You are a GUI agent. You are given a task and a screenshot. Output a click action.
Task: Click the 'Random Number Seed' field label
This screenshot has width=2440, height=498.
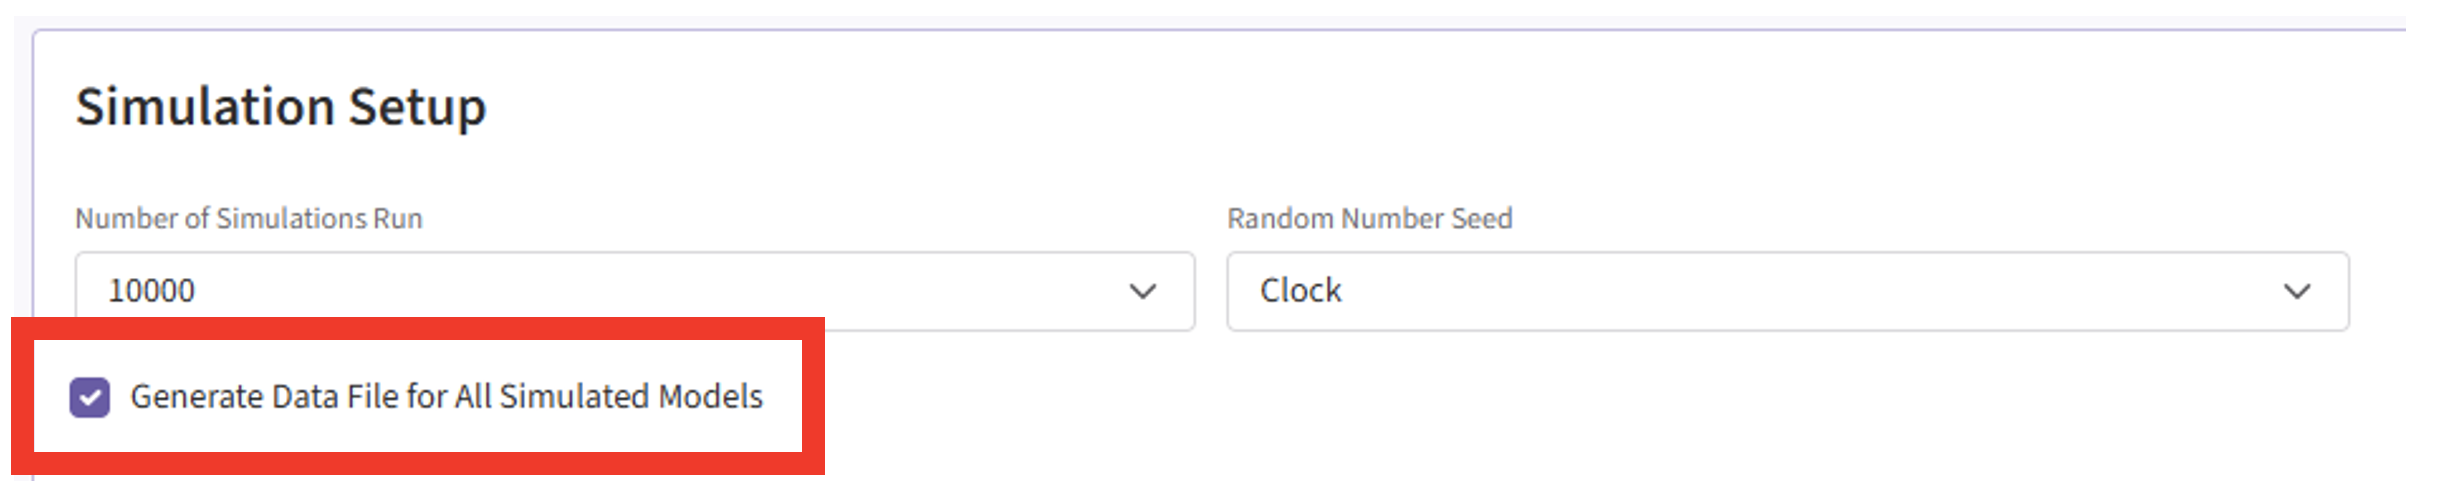click(1369, 218)
